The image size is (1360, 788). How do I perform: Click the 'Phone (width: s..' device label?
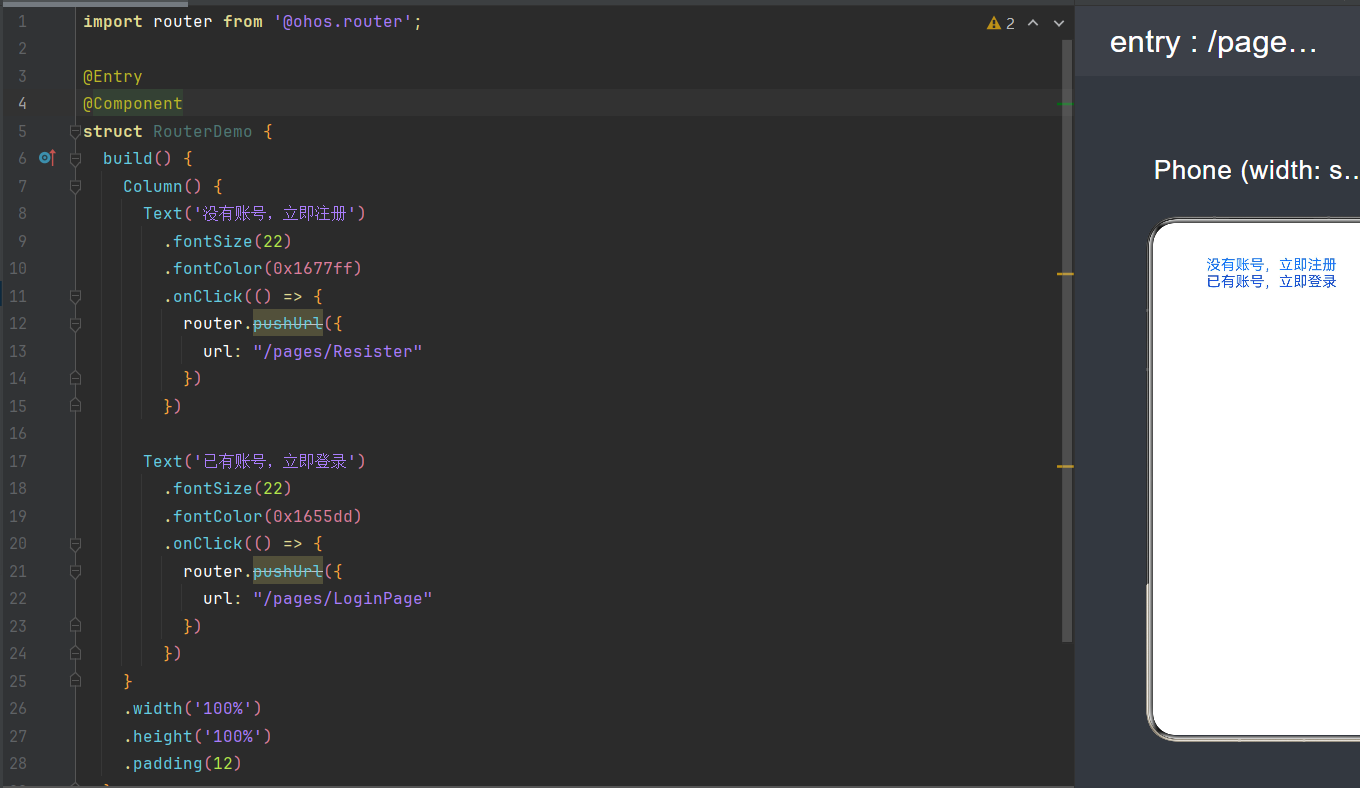pyautogui.click(x=1256, y=170)
